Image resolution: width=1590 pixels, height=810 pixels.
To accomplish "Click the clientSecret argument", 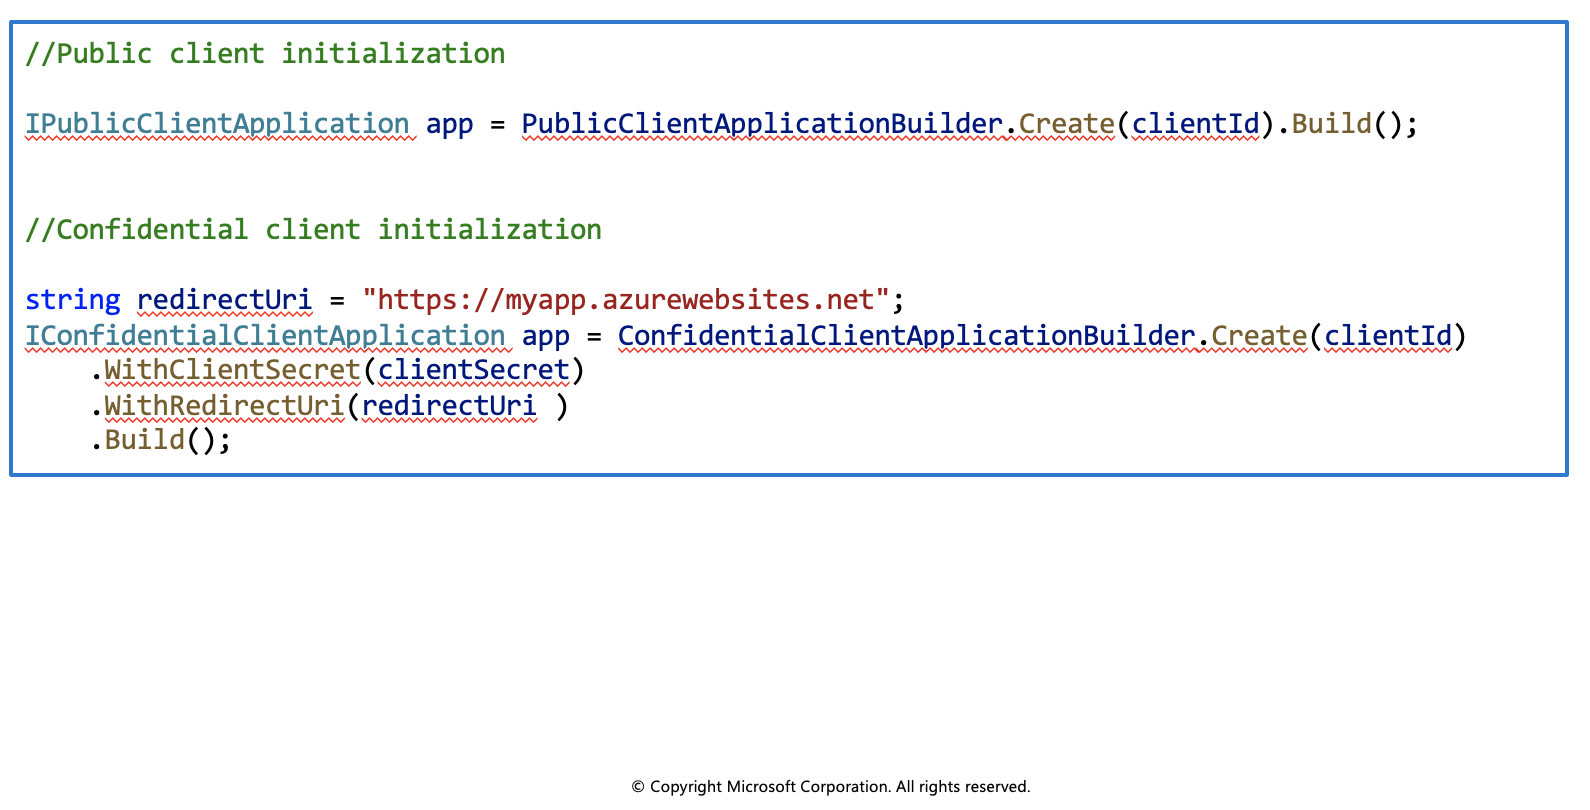I will point(473,370).
